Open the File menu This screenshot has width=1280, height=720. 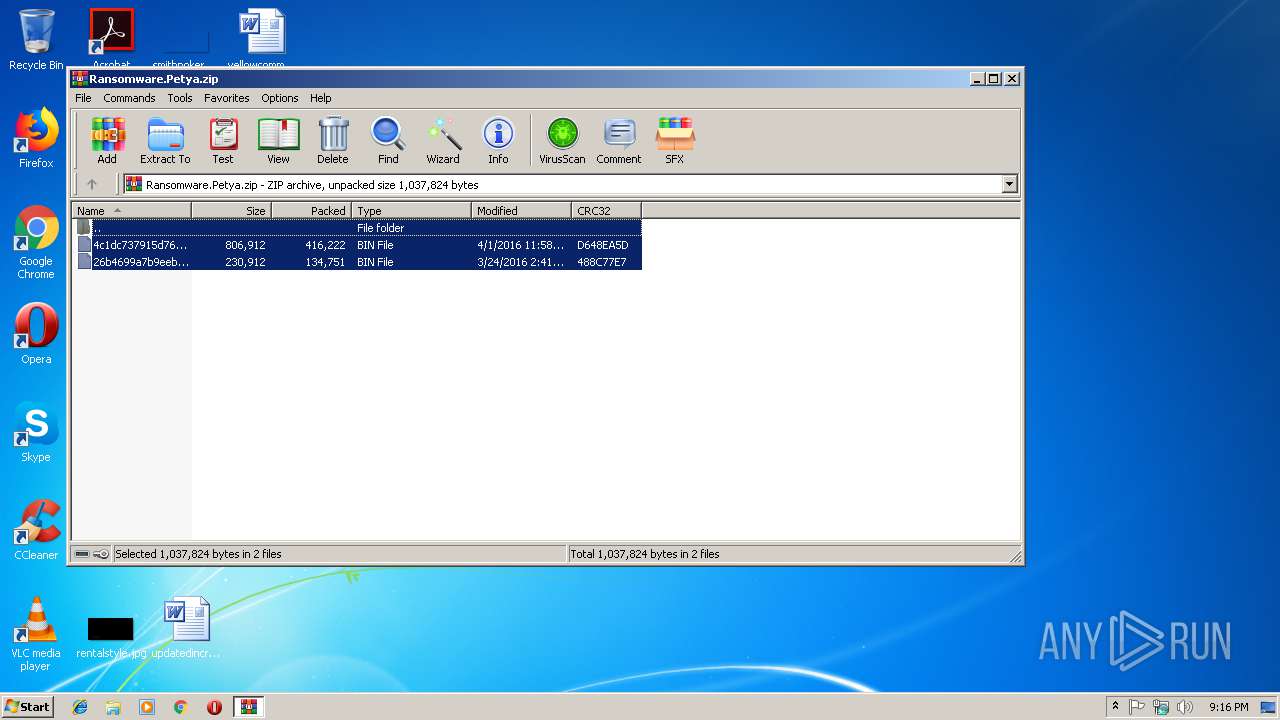(x=83, y=98)
